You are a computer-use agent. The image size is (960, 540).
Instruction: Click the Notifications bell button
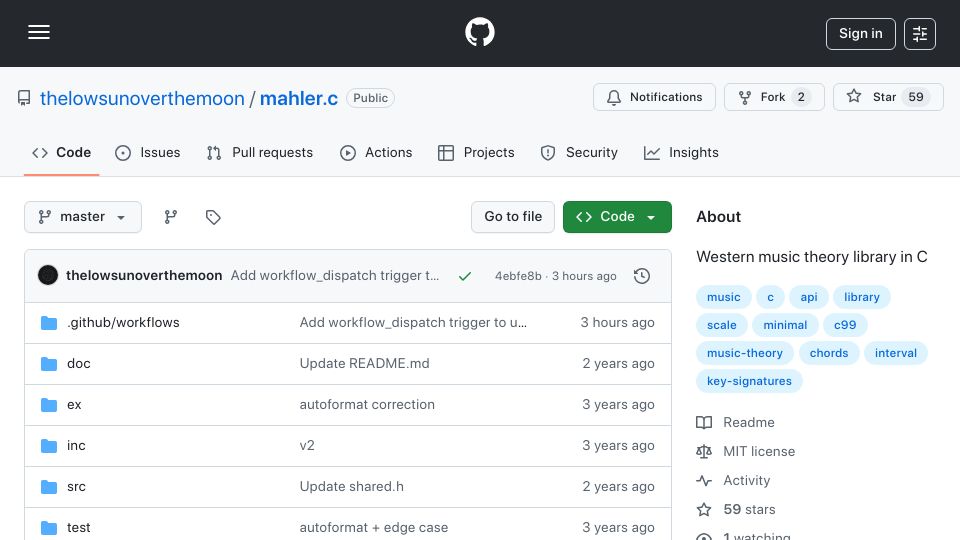[654, 97]
